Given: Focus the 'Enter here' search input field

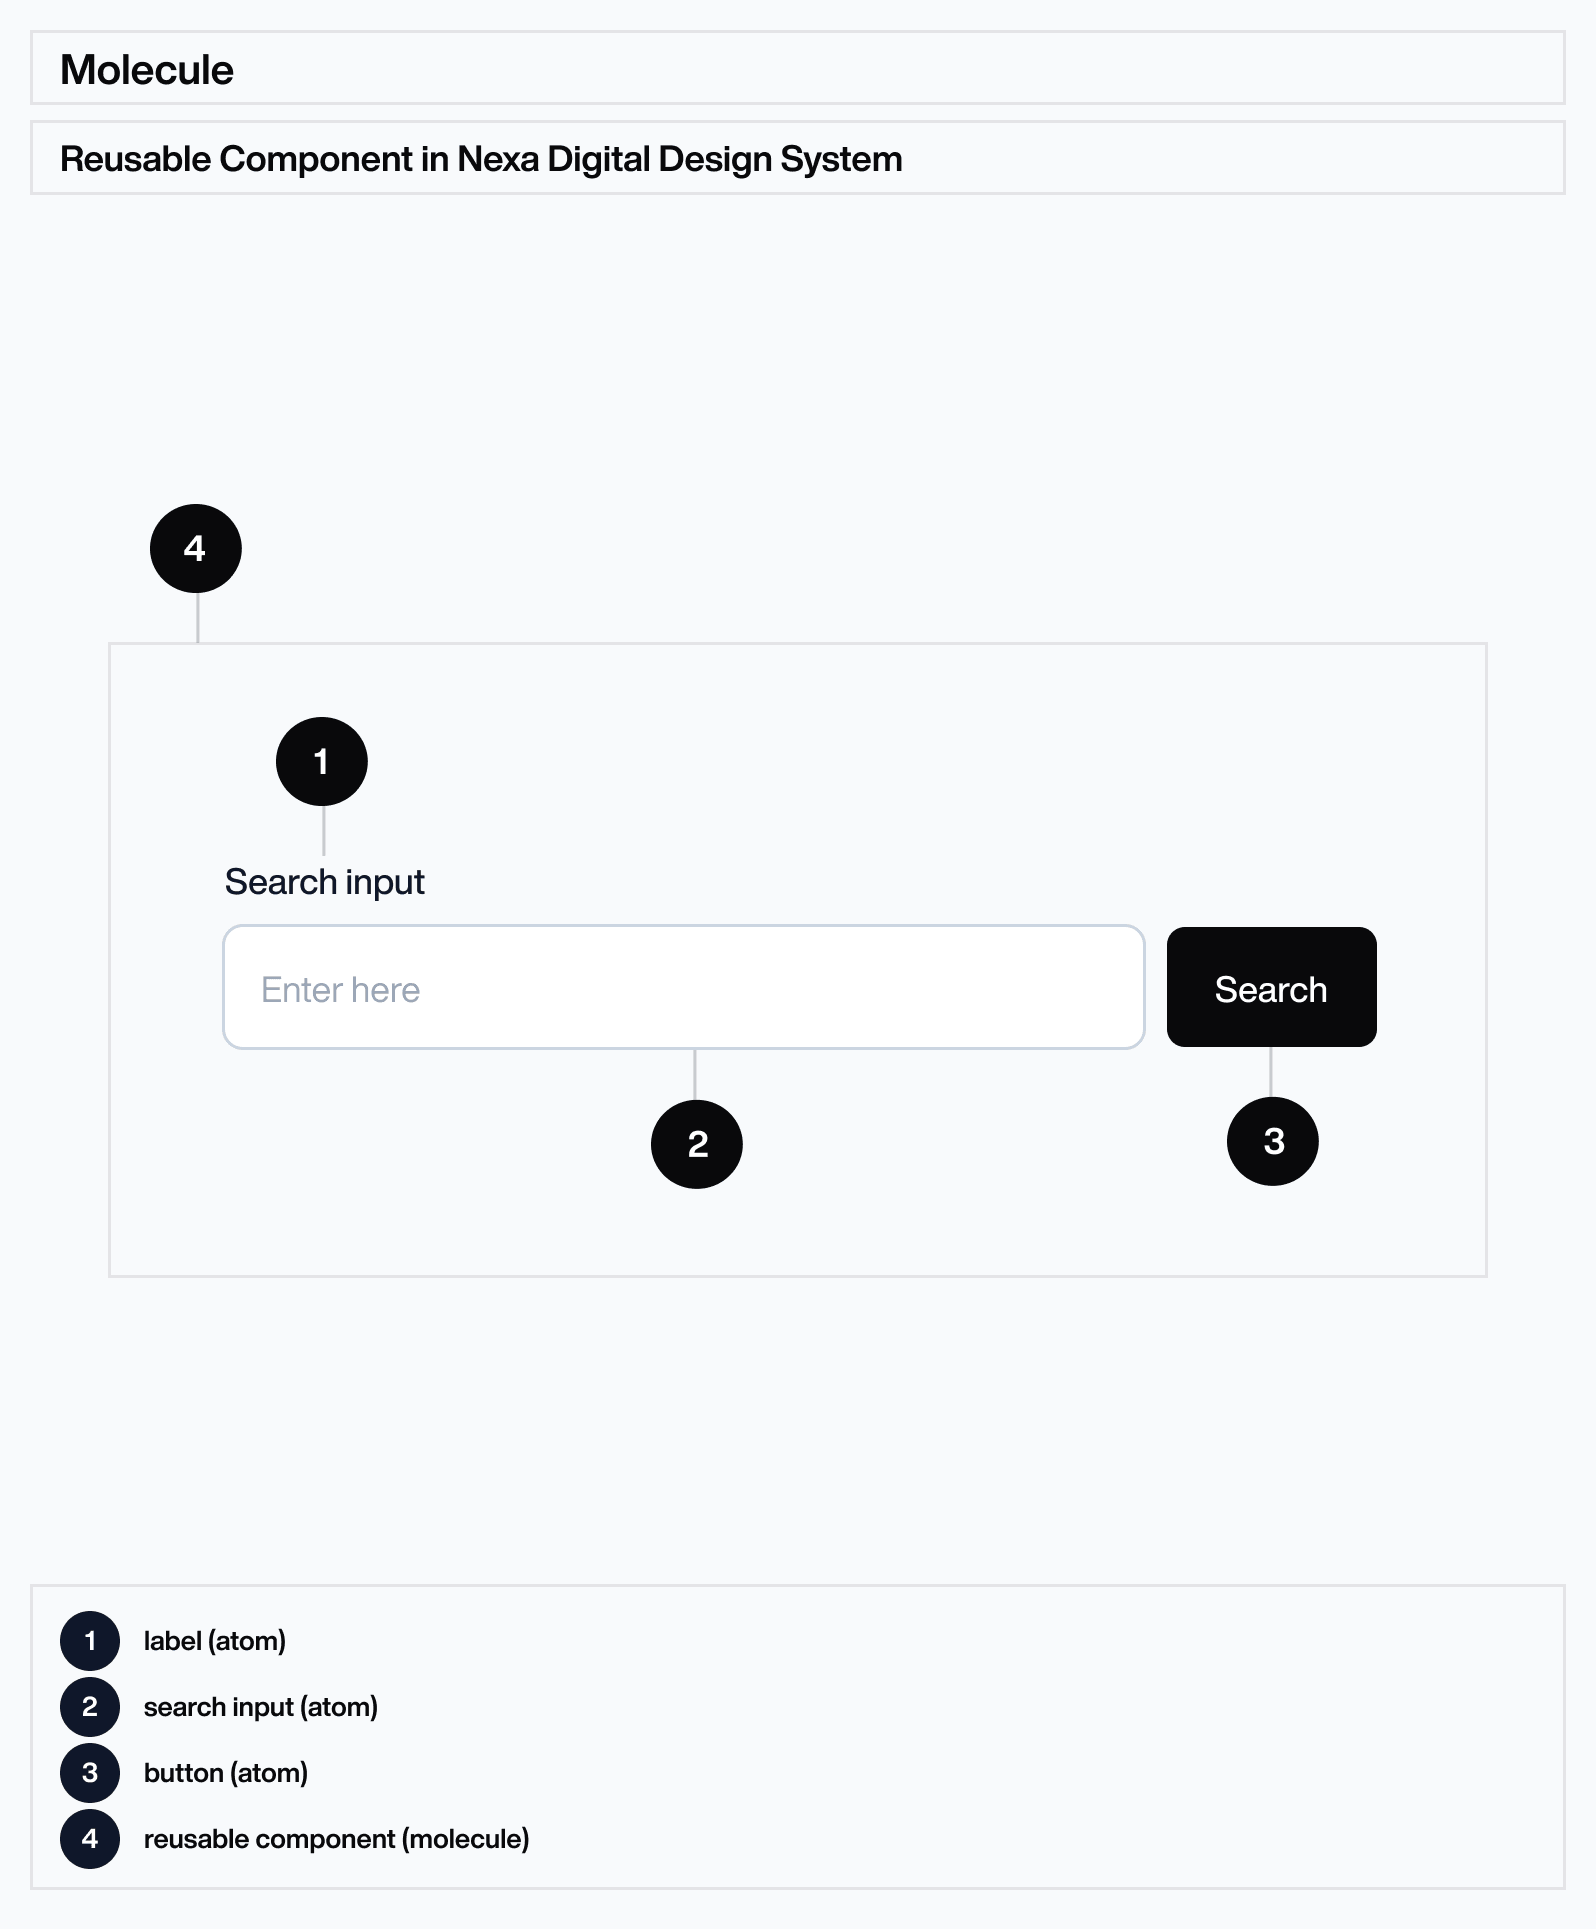Looking at the screenshot, I should pos(684,987).
